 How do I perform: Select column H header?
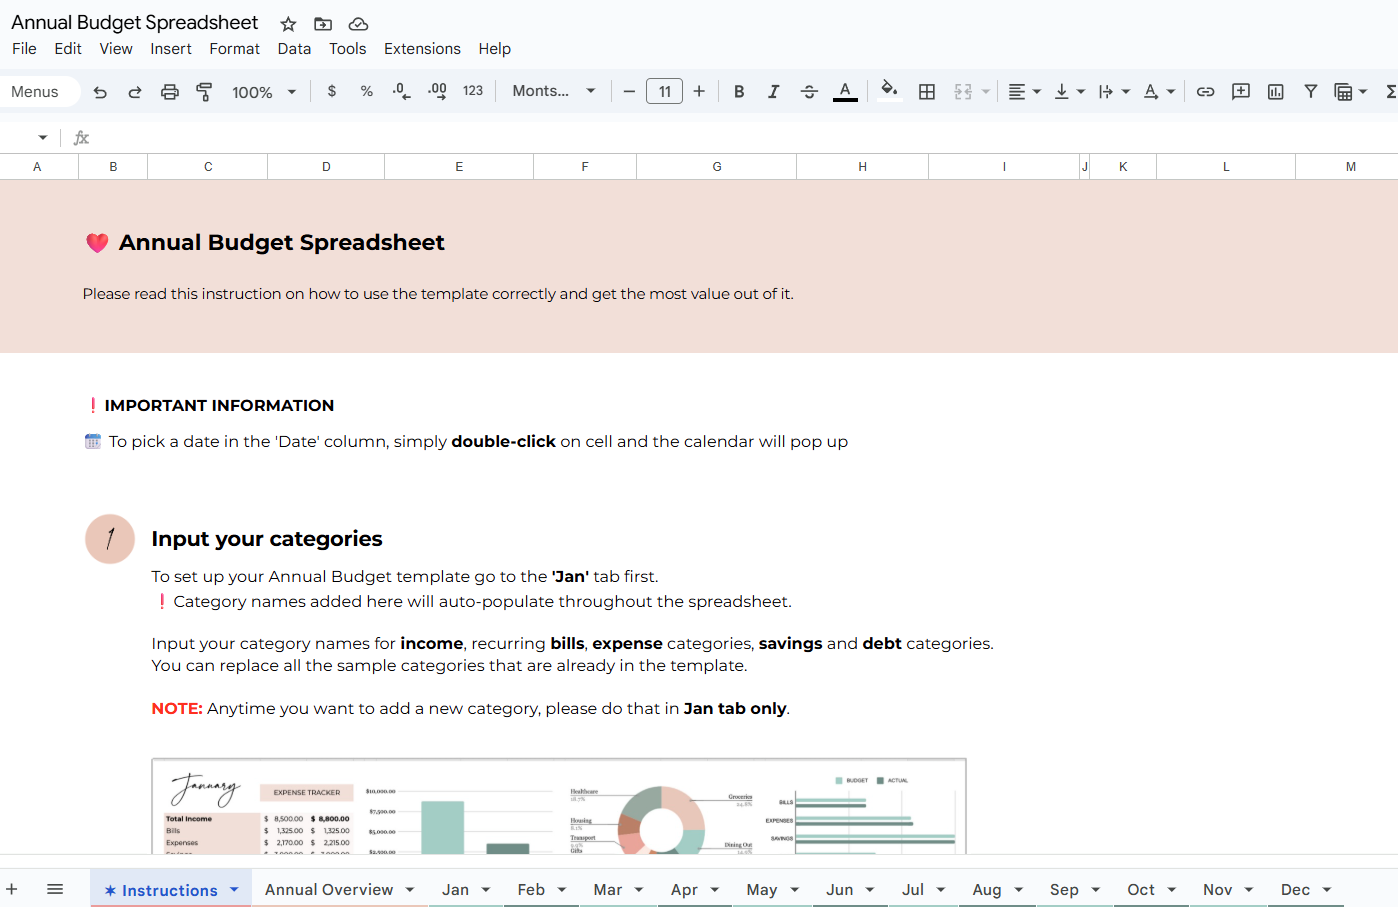pos(862,167)
